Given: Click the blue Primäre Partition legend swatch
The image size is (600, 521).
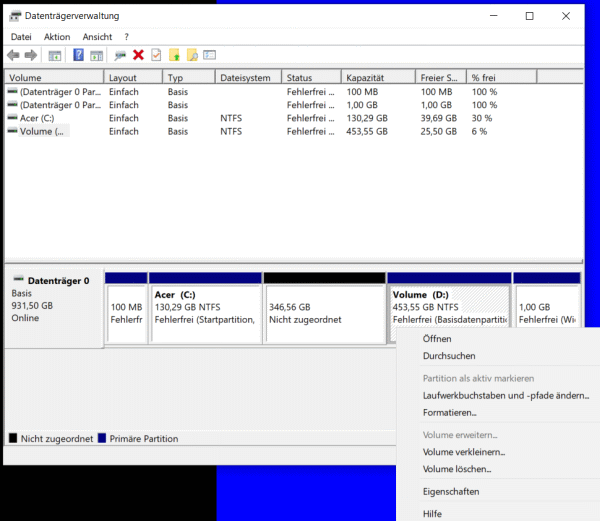Looking at the screenshot, I should pos(102,438).
